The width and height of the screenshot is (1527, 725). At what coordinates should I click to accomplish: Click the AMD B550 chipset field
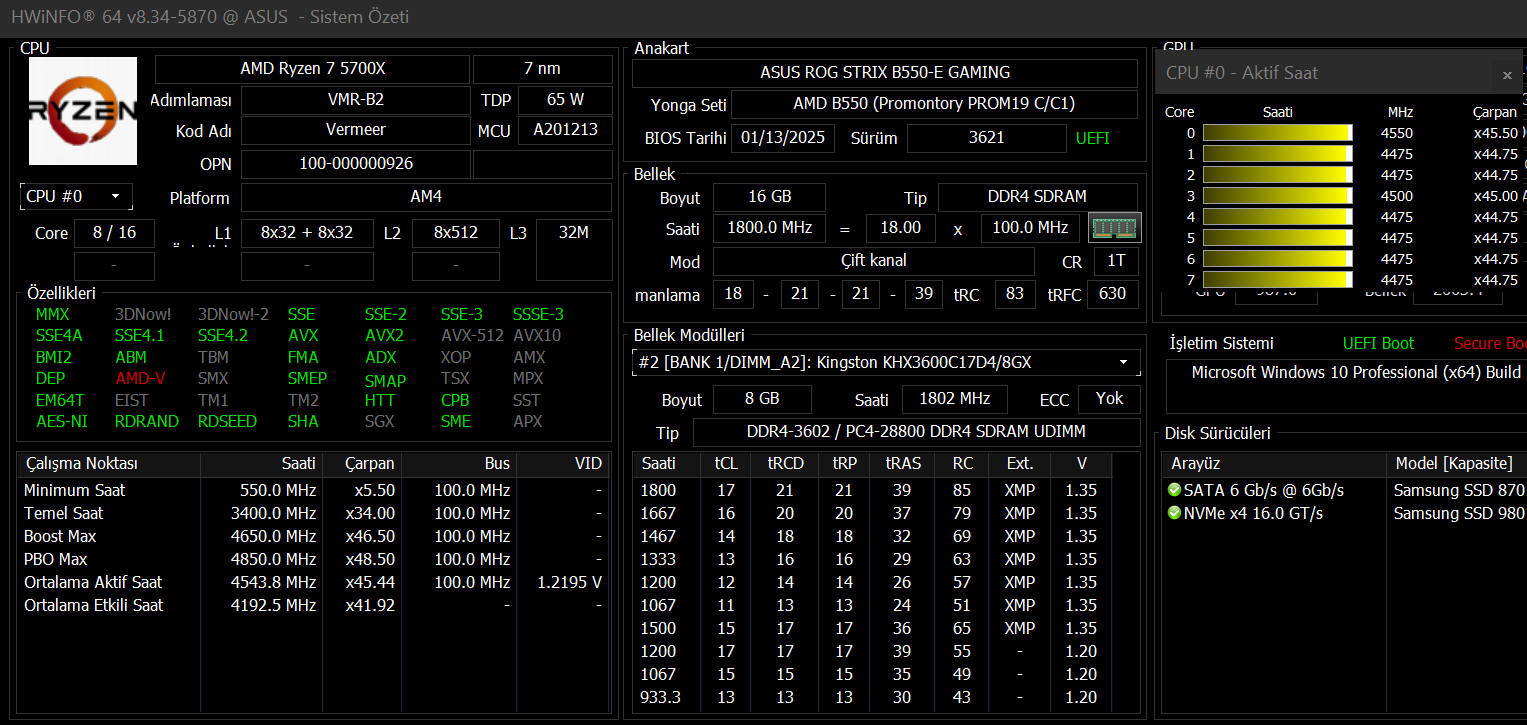tap(934, 104)
